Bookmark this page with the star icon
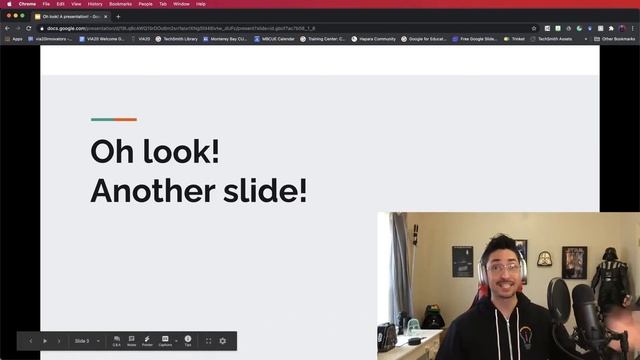 (x=534, y=29)
